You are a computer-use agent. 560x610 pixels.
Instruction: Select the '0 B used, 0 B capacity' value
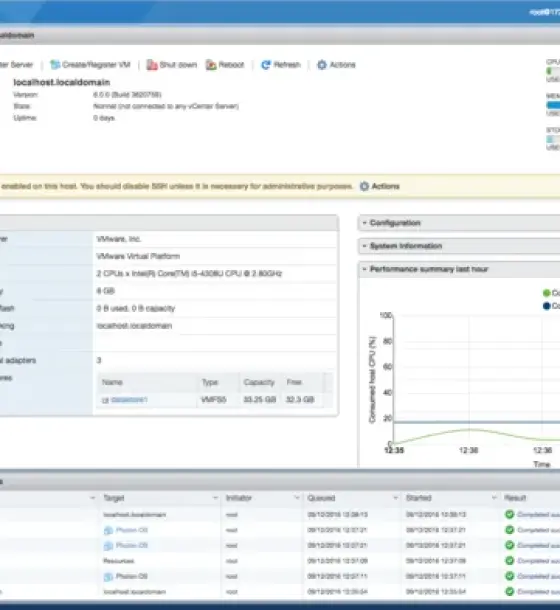click(x=135, y=309)
